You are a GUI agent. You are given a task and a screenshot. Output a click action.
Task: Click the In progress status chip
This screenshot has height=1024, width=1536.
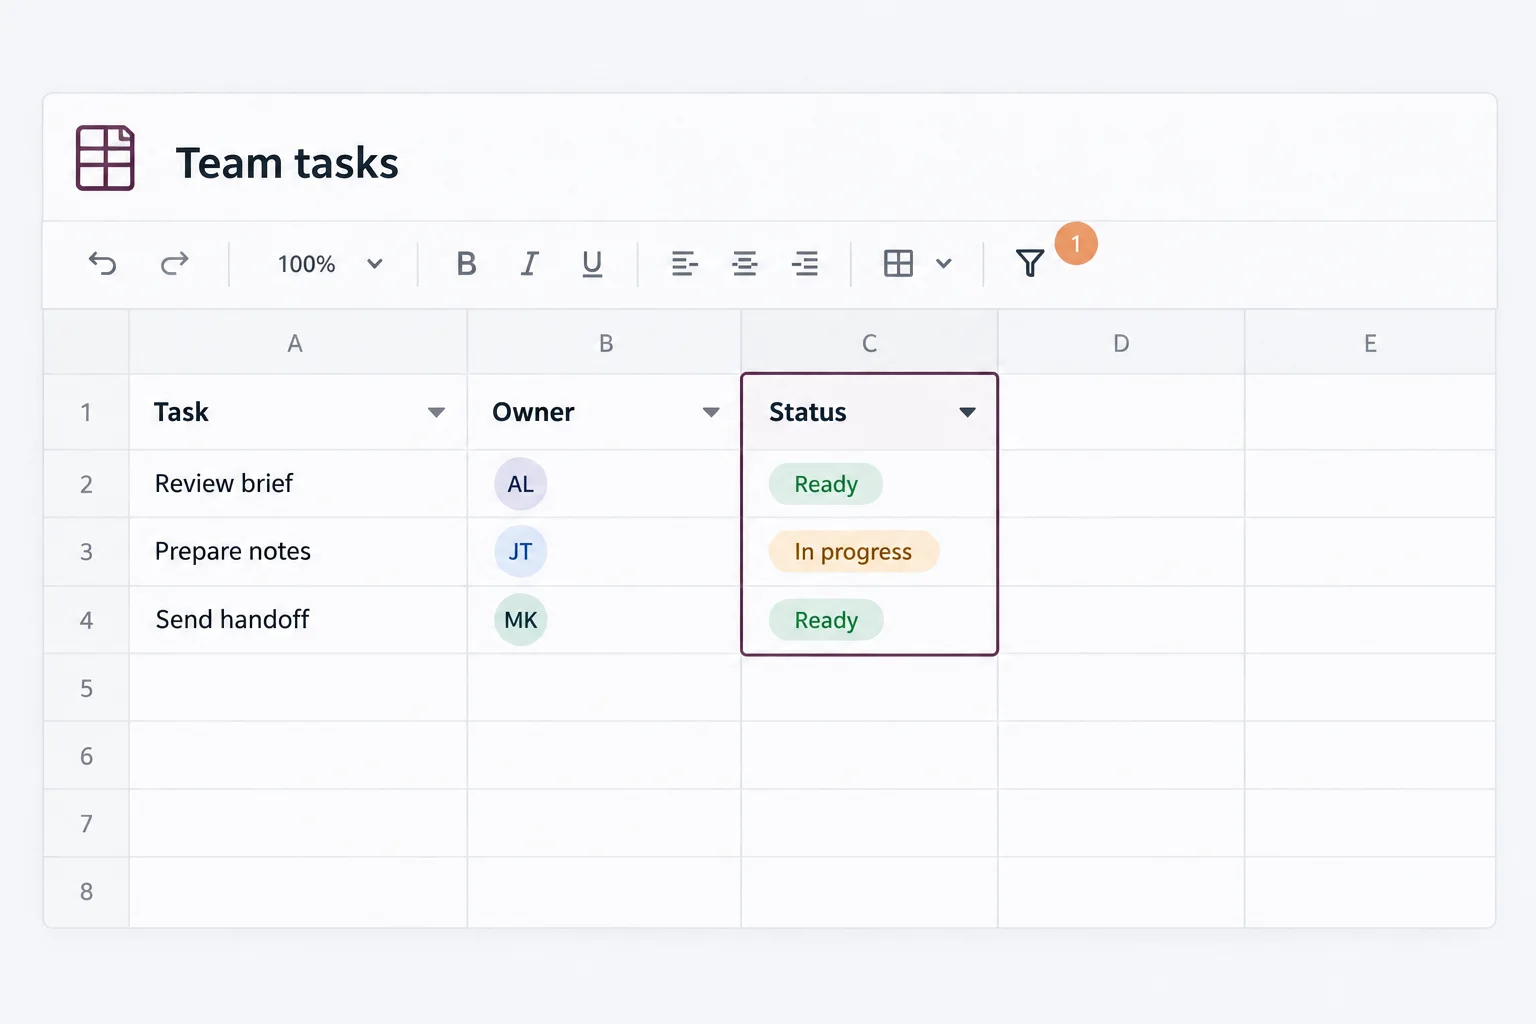(x=853, y=552)
